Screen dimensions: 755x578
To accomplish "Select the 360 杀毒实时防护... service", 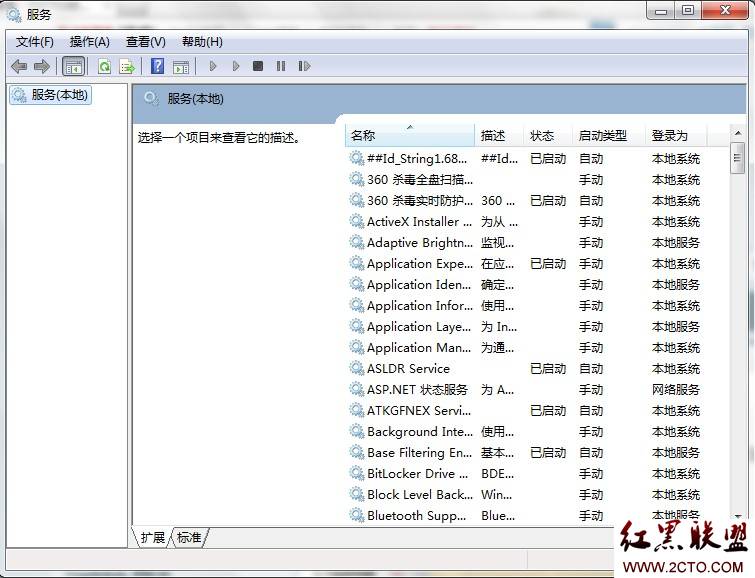I will (x=420, y=200).
